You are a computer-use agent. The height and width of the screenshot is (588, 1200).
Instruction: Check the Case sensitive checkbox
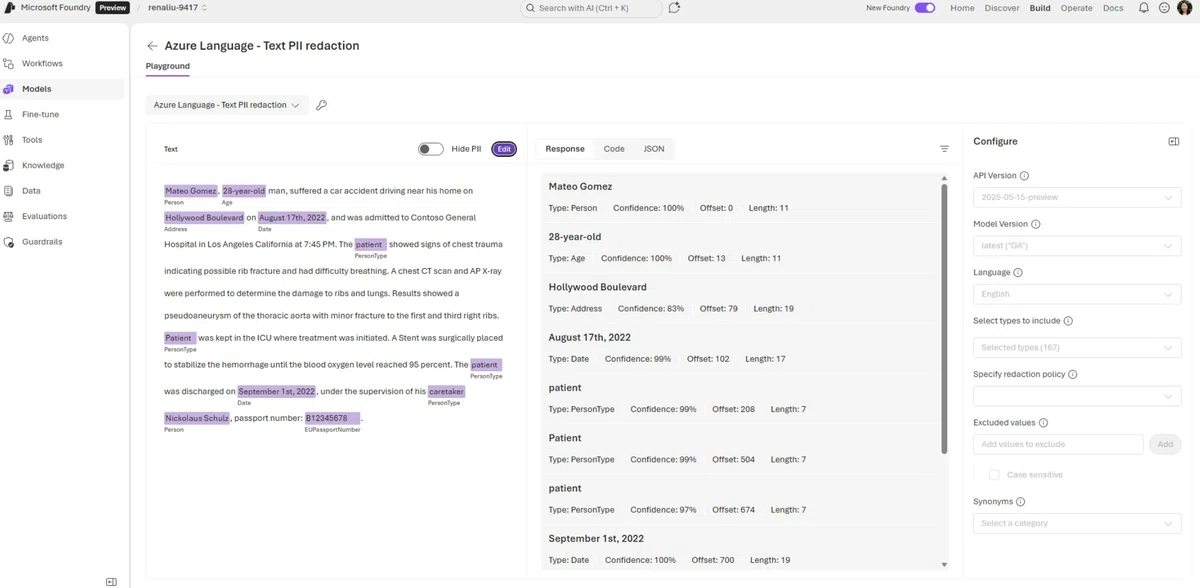(994, 475)
